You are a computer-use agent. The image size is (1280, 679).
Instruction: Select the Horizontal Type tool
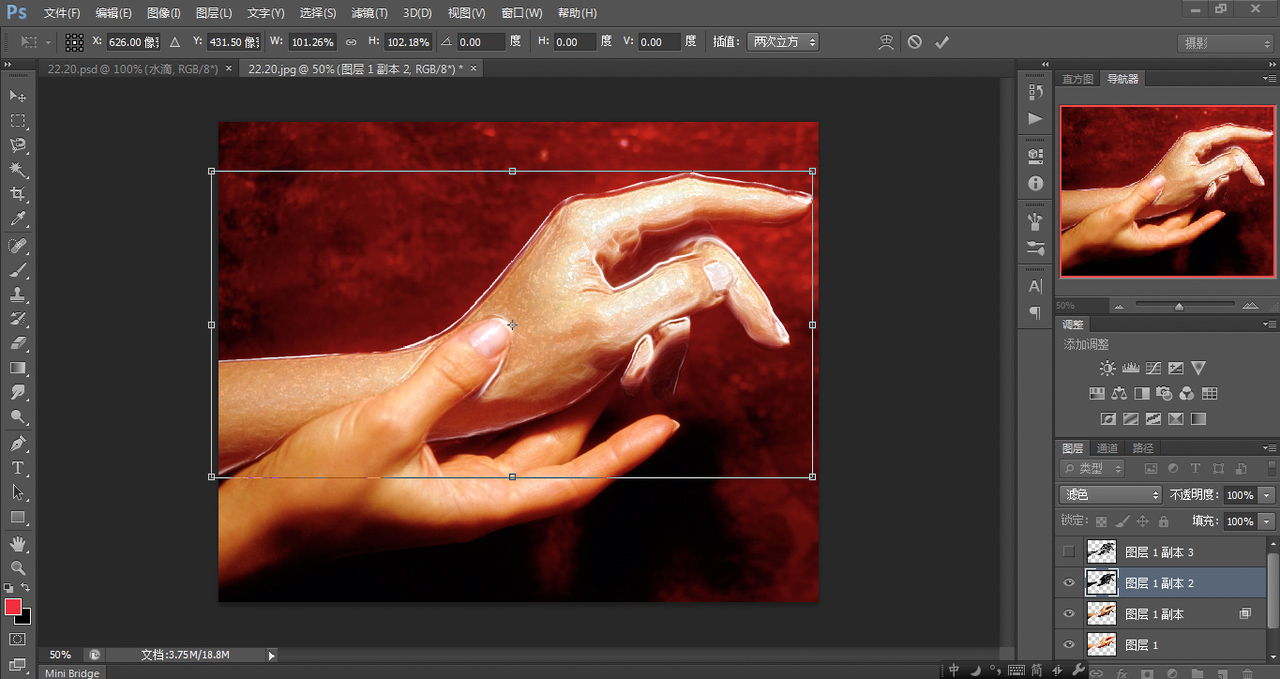point(18,468)
